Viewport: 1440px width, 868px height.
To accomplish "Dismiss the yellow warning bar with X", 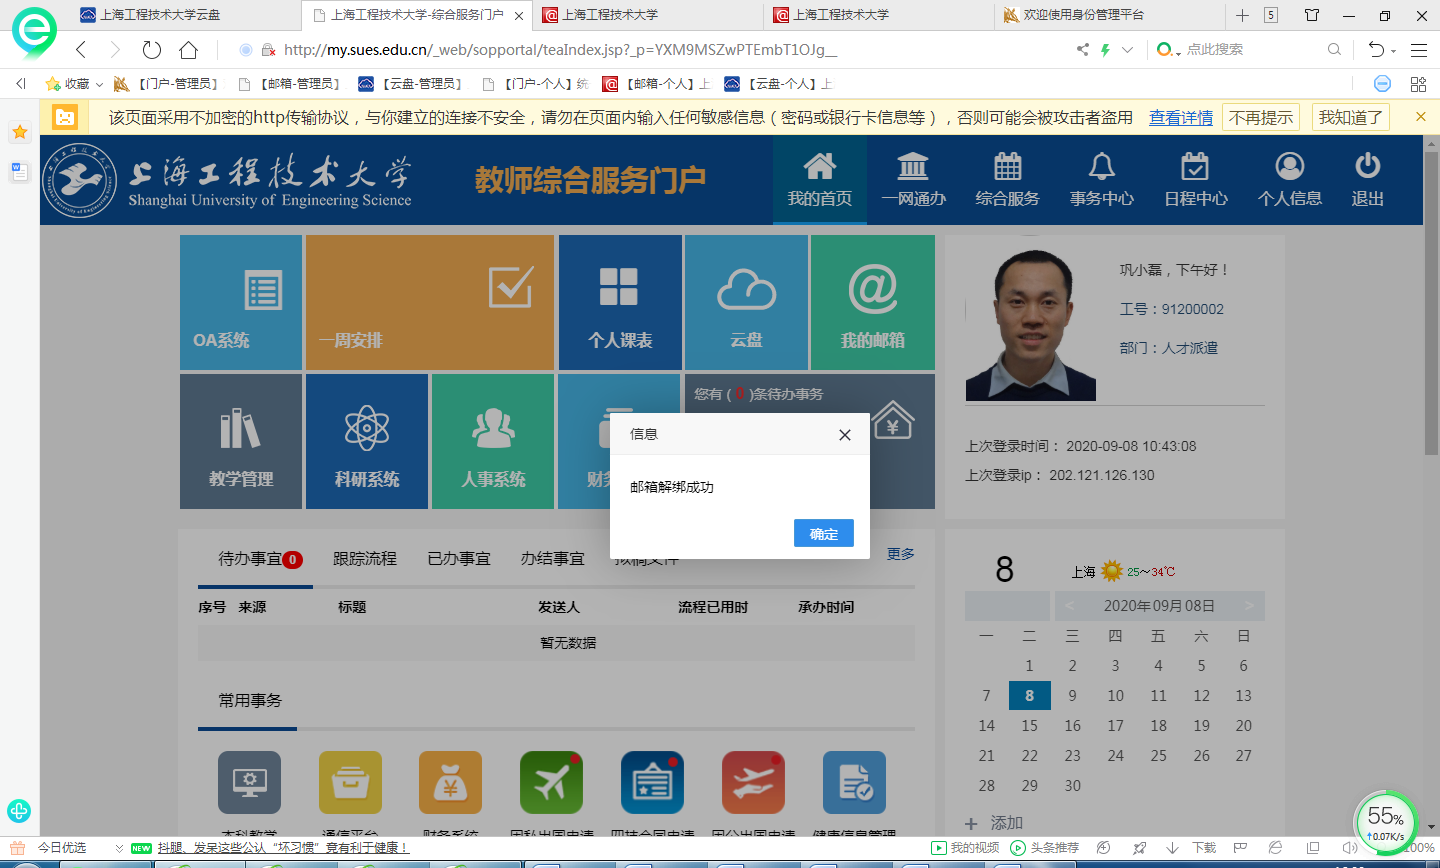I will click(1421, 117).
